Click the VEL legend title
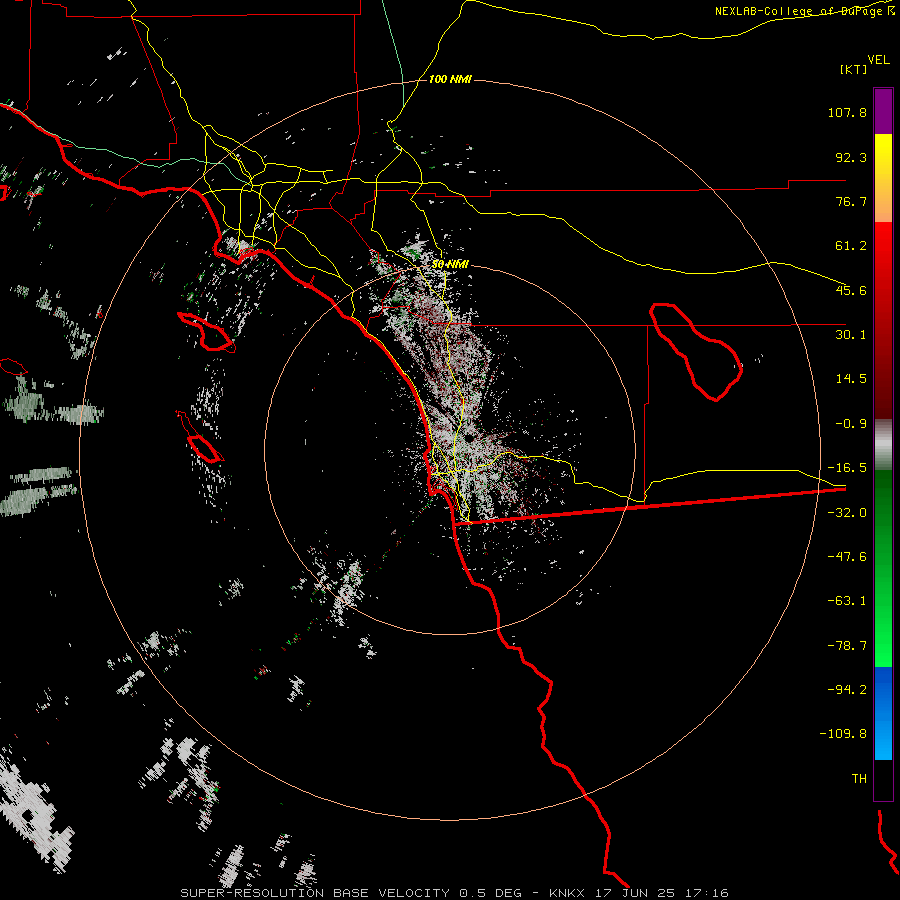The width and height of the screenshot is (900, 900). click(x=878, y=60)
